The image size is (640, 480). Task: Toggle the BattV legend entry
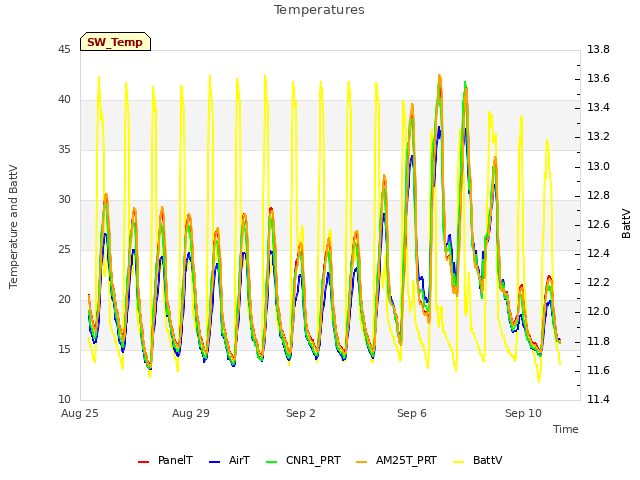[x=478, y=460]
